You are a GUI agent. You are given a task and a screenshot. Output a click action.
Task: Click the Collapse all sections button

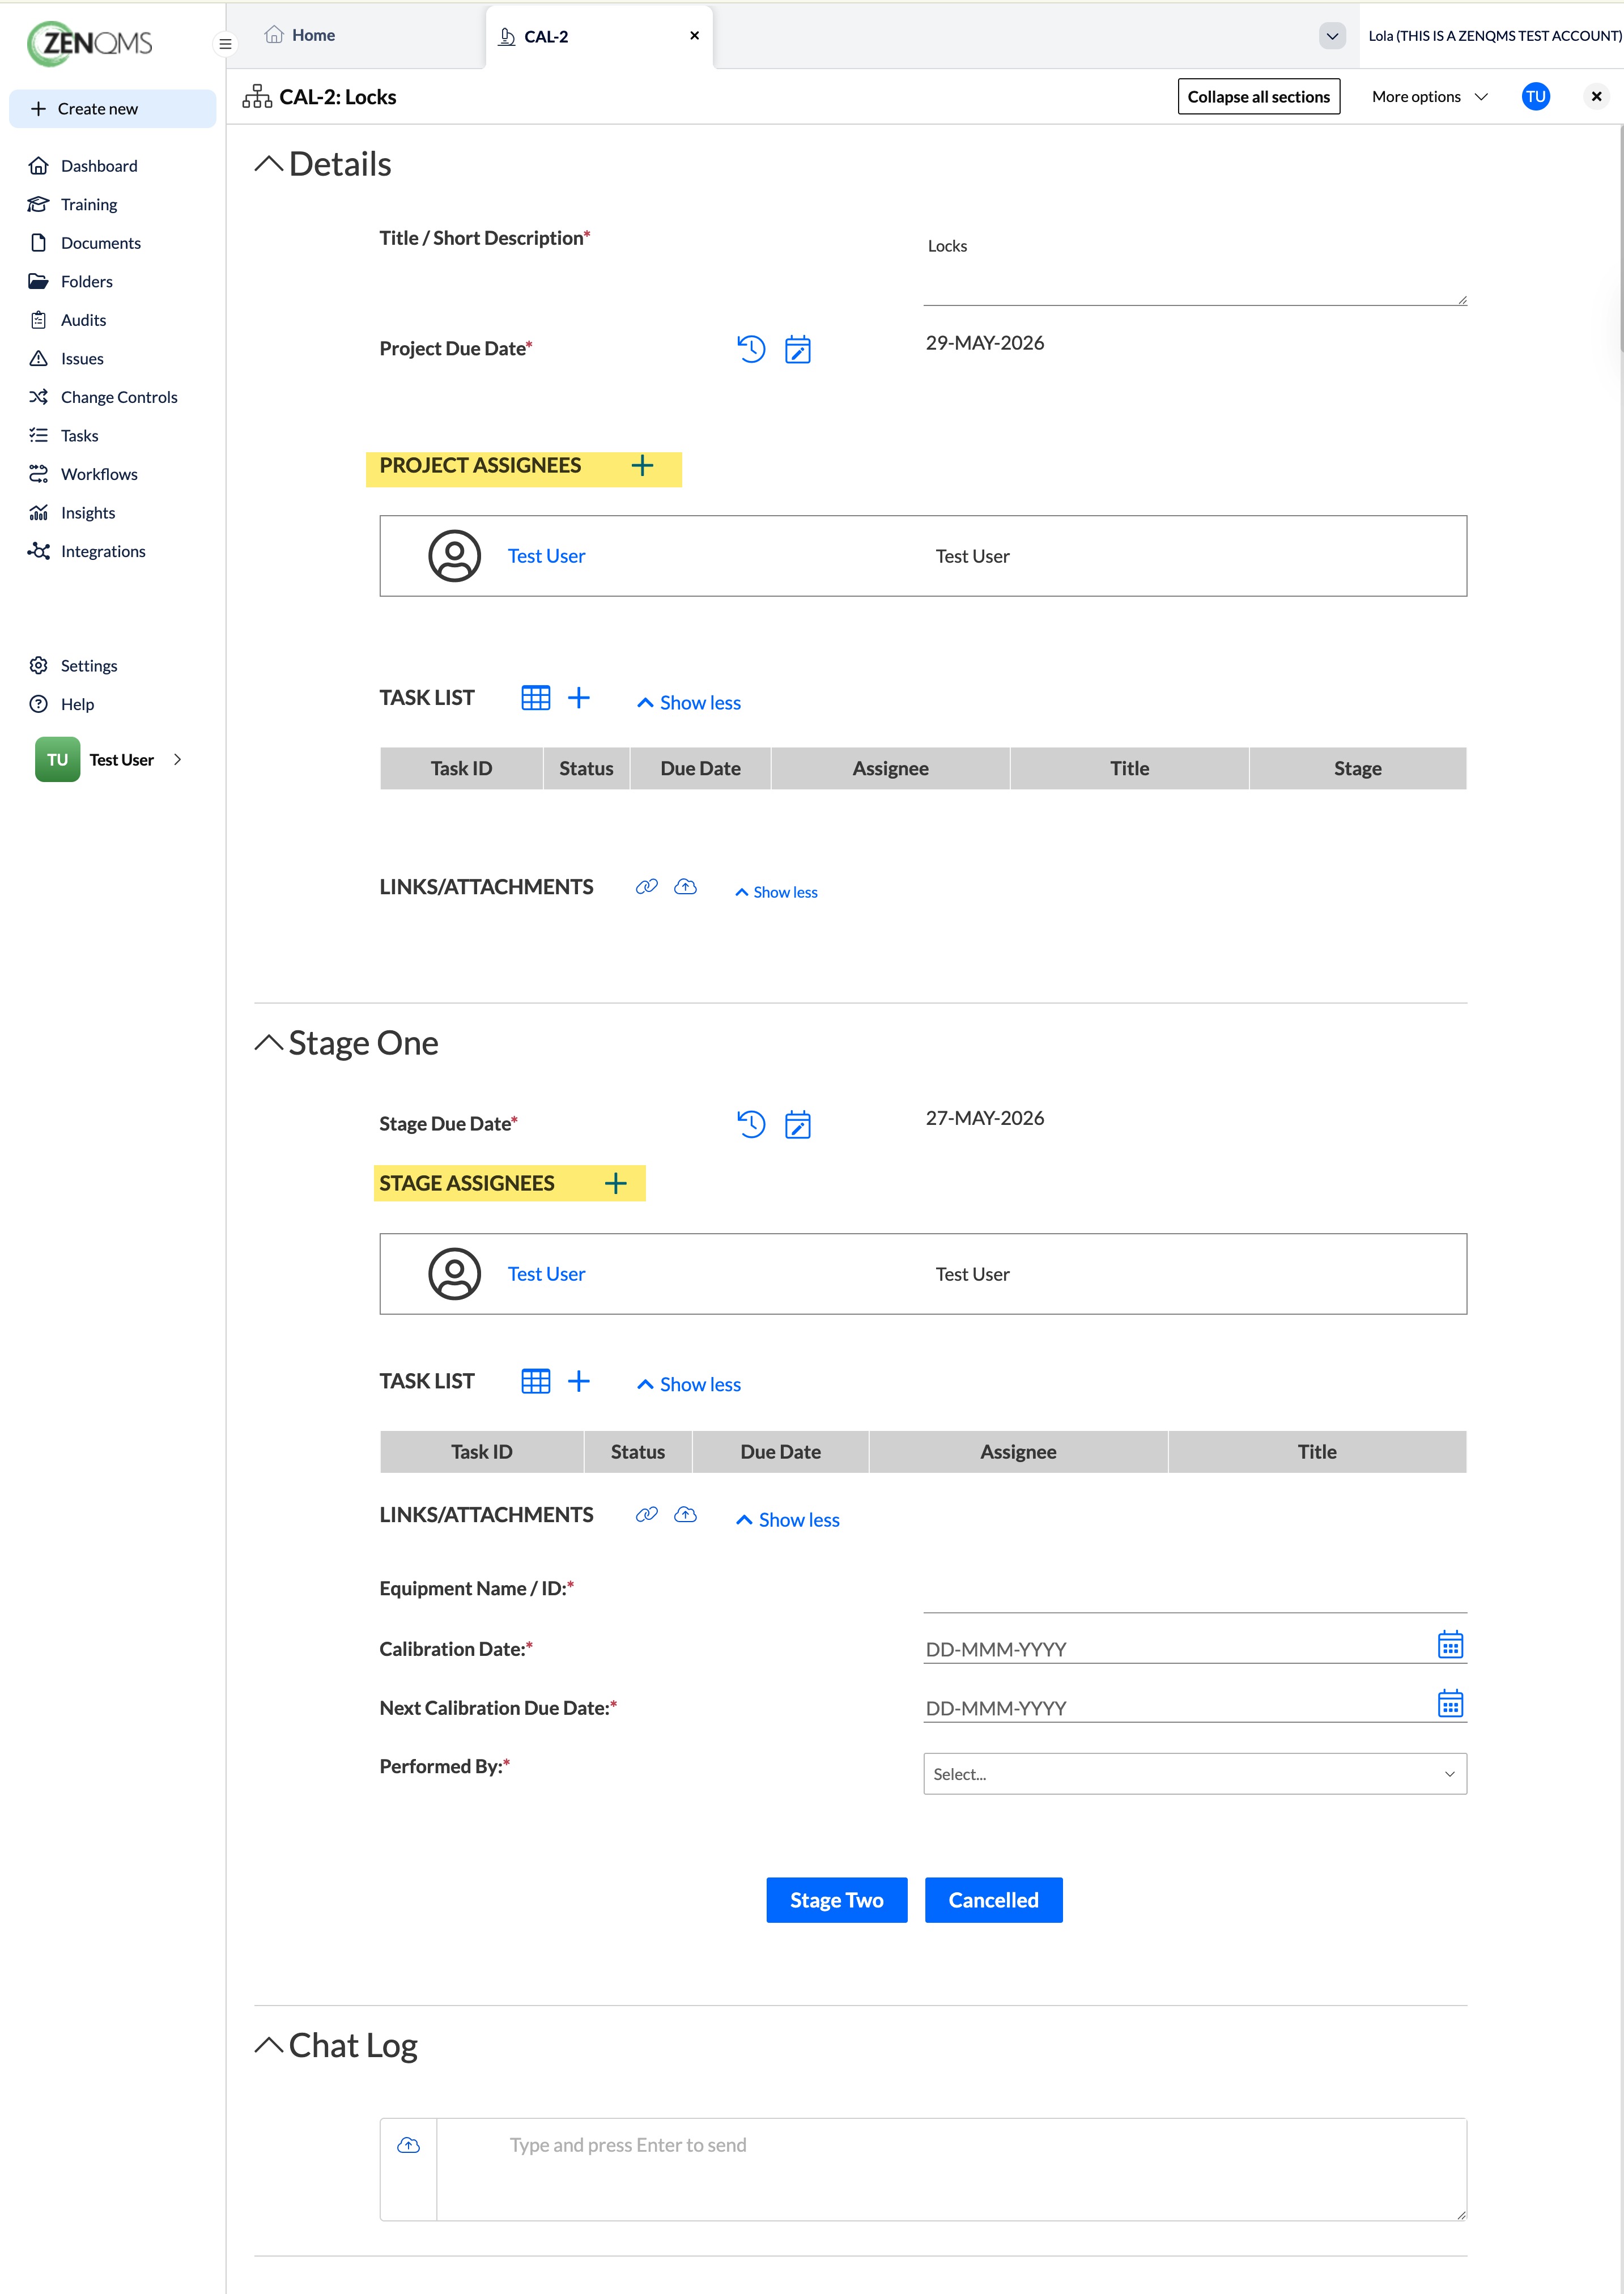coord(1258,97)
